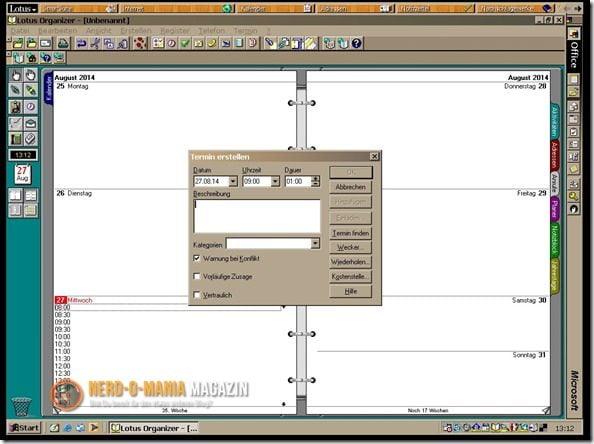
Task: Click the Windows Start button
Action: 25,428
